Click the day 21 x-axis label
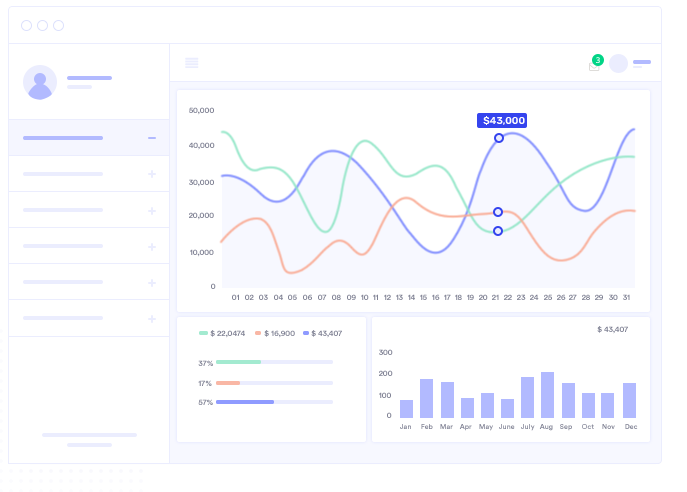 pos(495,297)
